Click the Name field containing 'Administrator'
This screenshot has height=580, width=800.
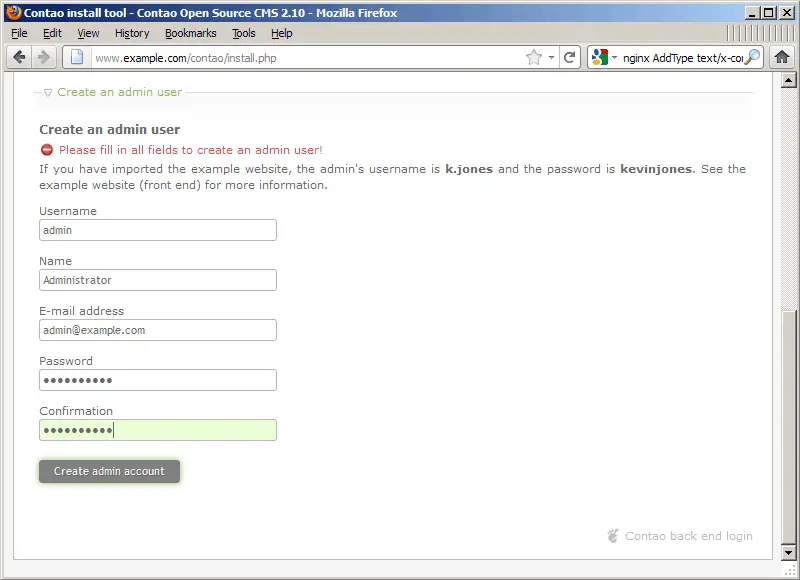tap(157, 280)
